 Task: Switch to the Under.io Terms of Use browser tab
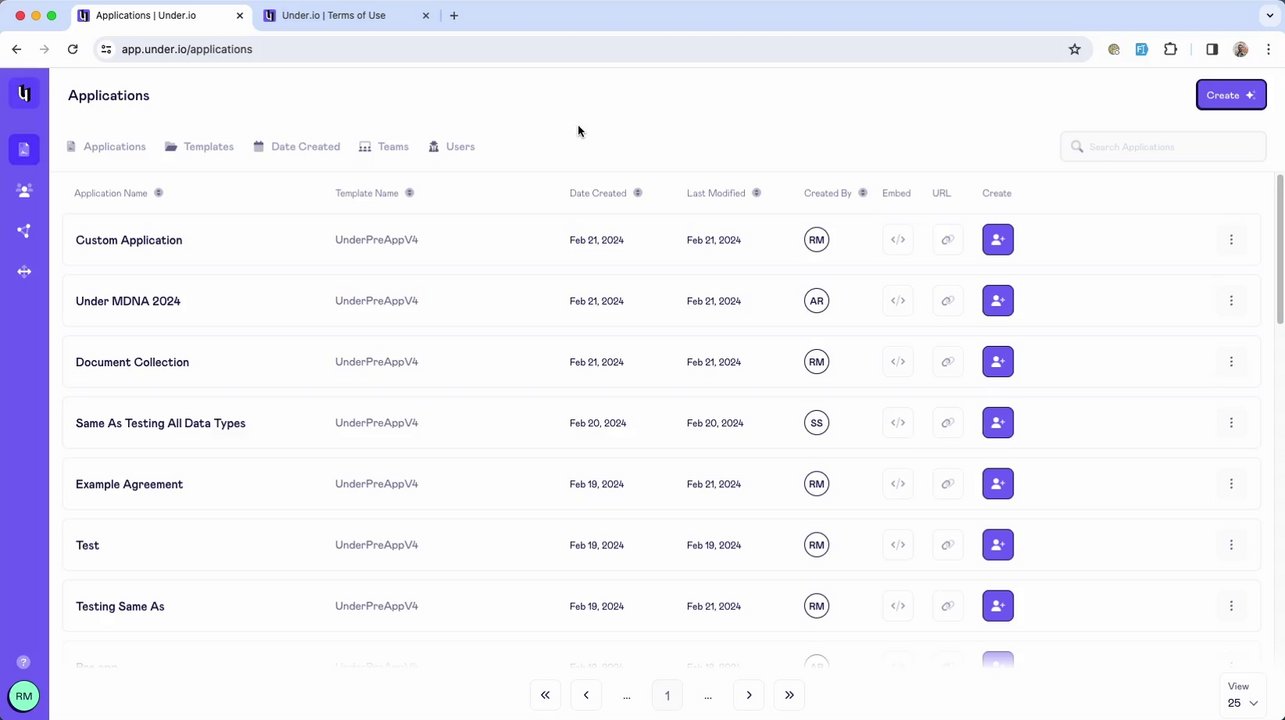click(348, 16)
